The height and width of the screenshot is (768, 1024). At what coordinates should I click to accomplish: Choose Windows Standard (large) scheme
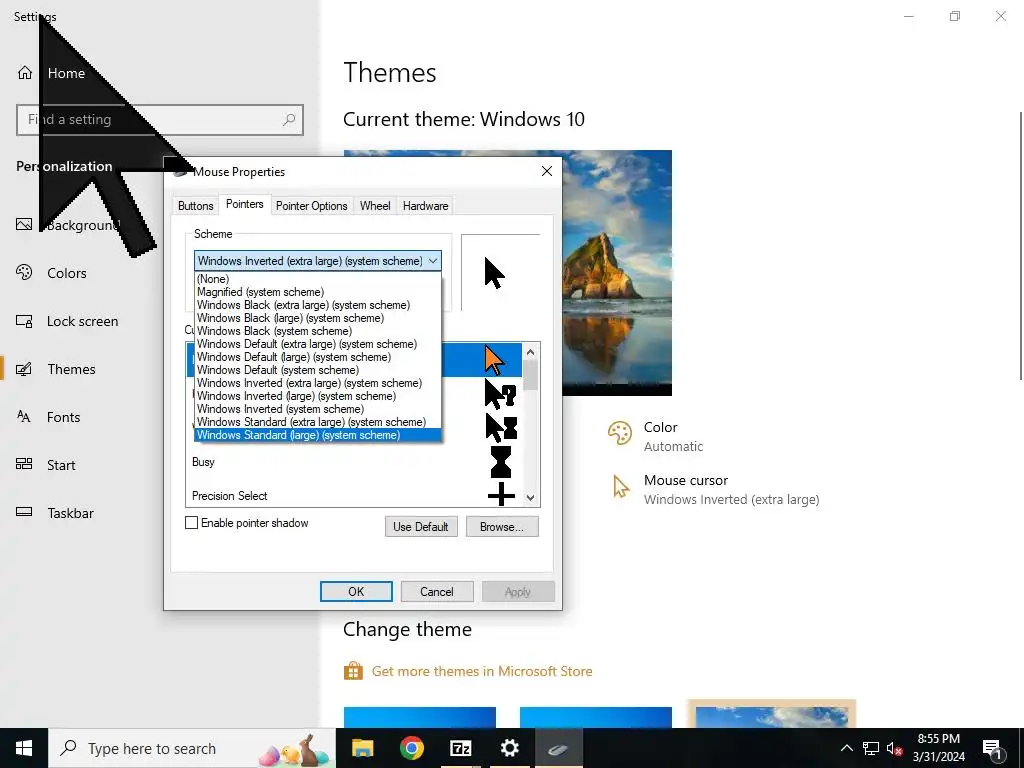tap(318, 435)
